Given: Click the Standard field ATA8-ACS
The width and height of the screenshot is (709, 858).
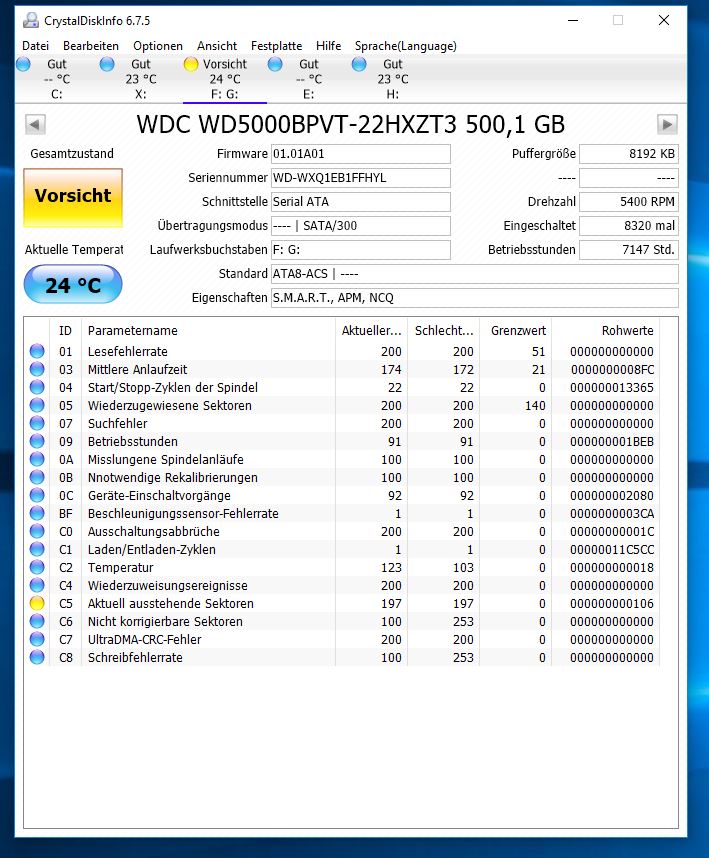Looking at the screenshot, I should 474,274.
